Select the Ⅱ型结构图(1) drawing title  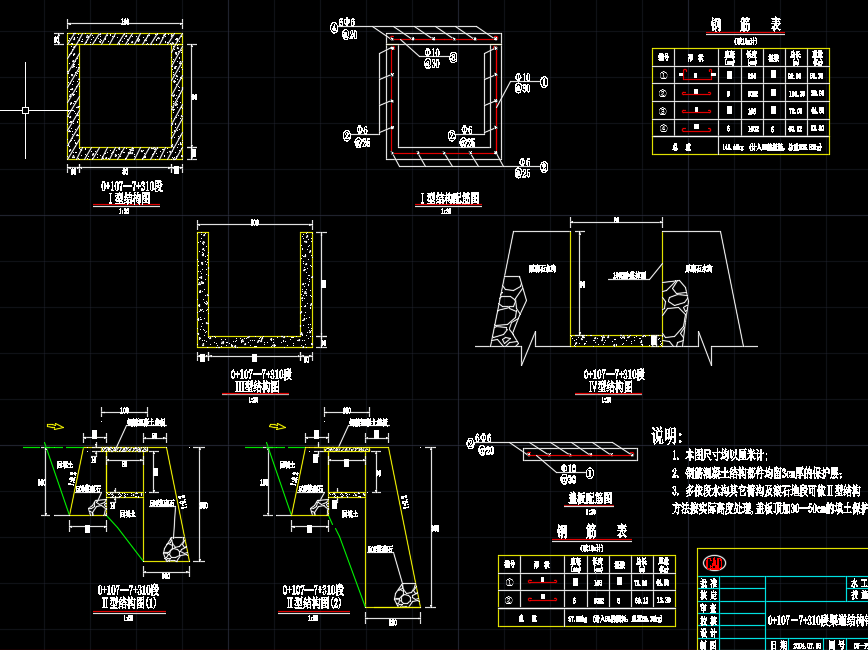131,603
